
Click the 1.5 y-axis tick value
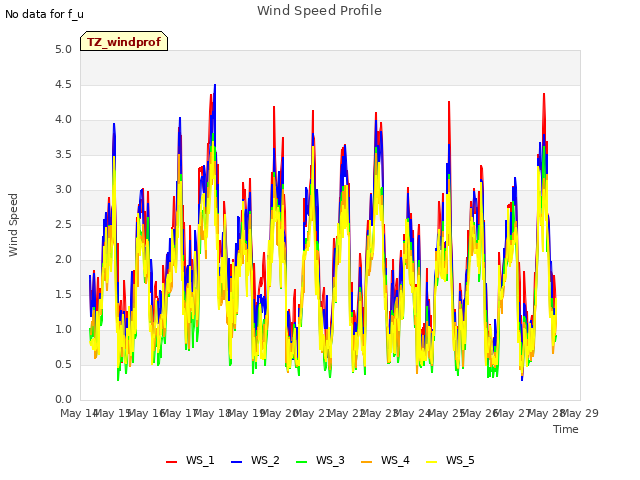pos(63,295)
